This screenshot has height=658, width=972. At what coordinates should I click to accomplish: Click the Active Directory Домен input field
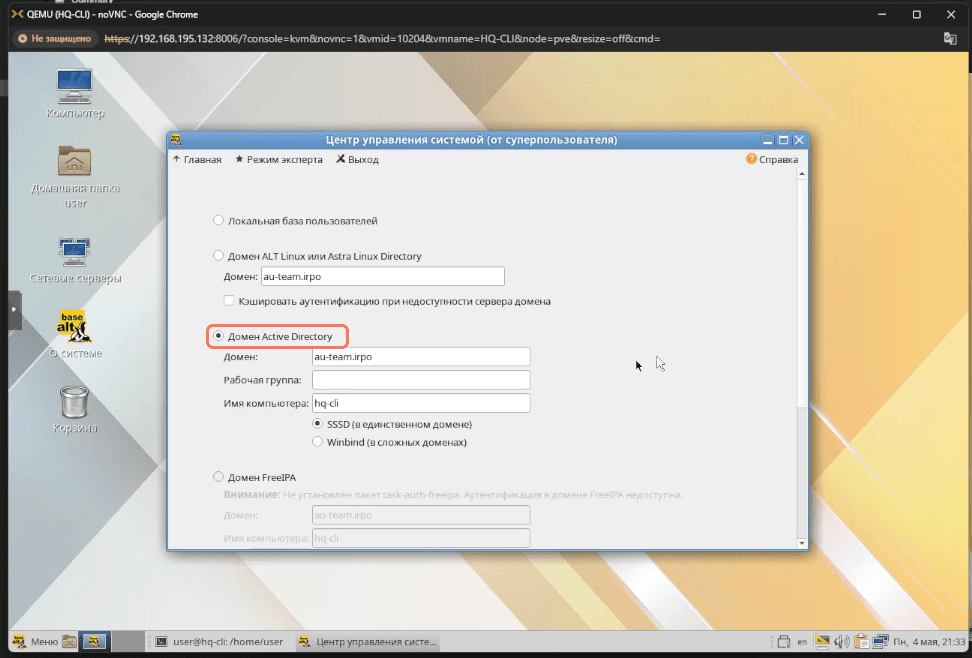tap(421, 357)
